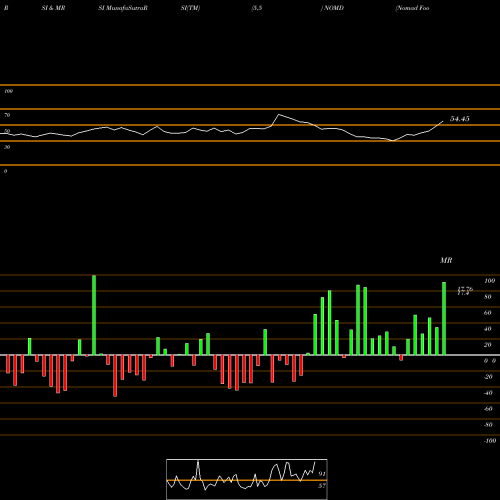Select the tallest green MR bar reaching 100
The image size is (500, 500).
tap(94, 315)
